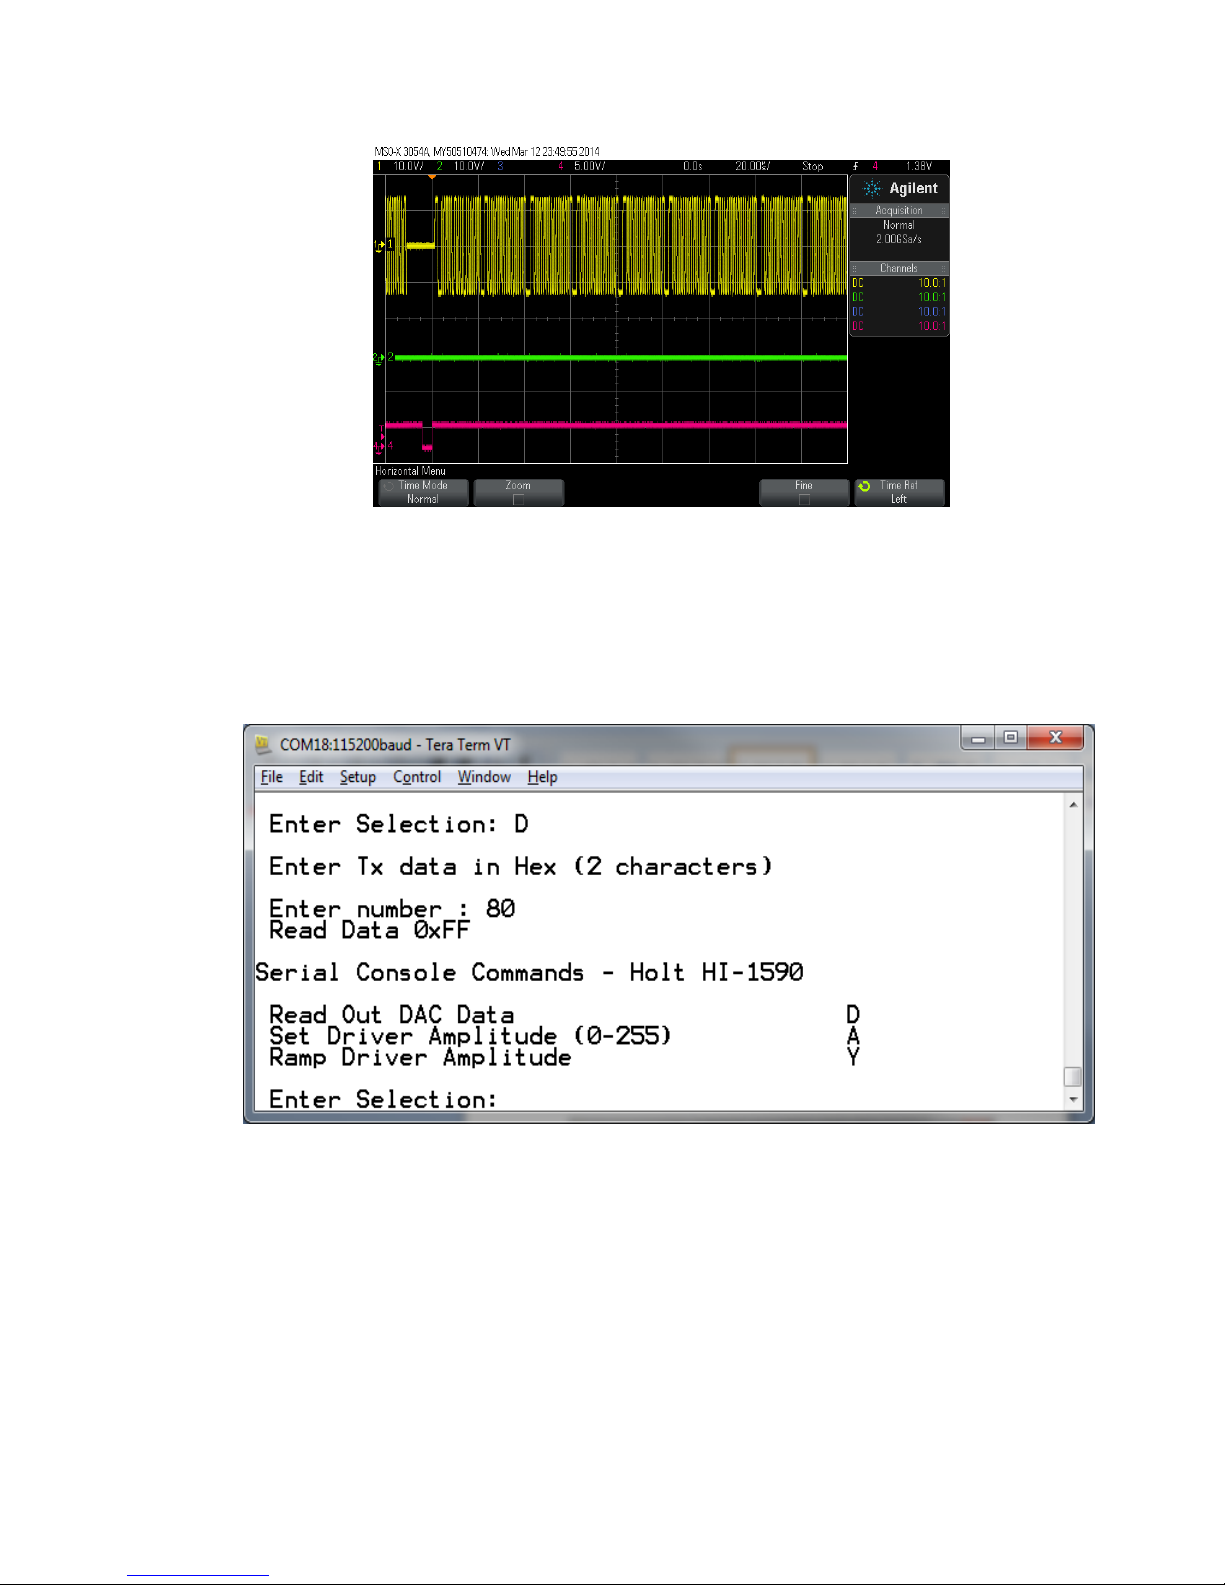Close the Tera Term window
Screen dimensions: 1225x1585
[x=1055, y=738]
